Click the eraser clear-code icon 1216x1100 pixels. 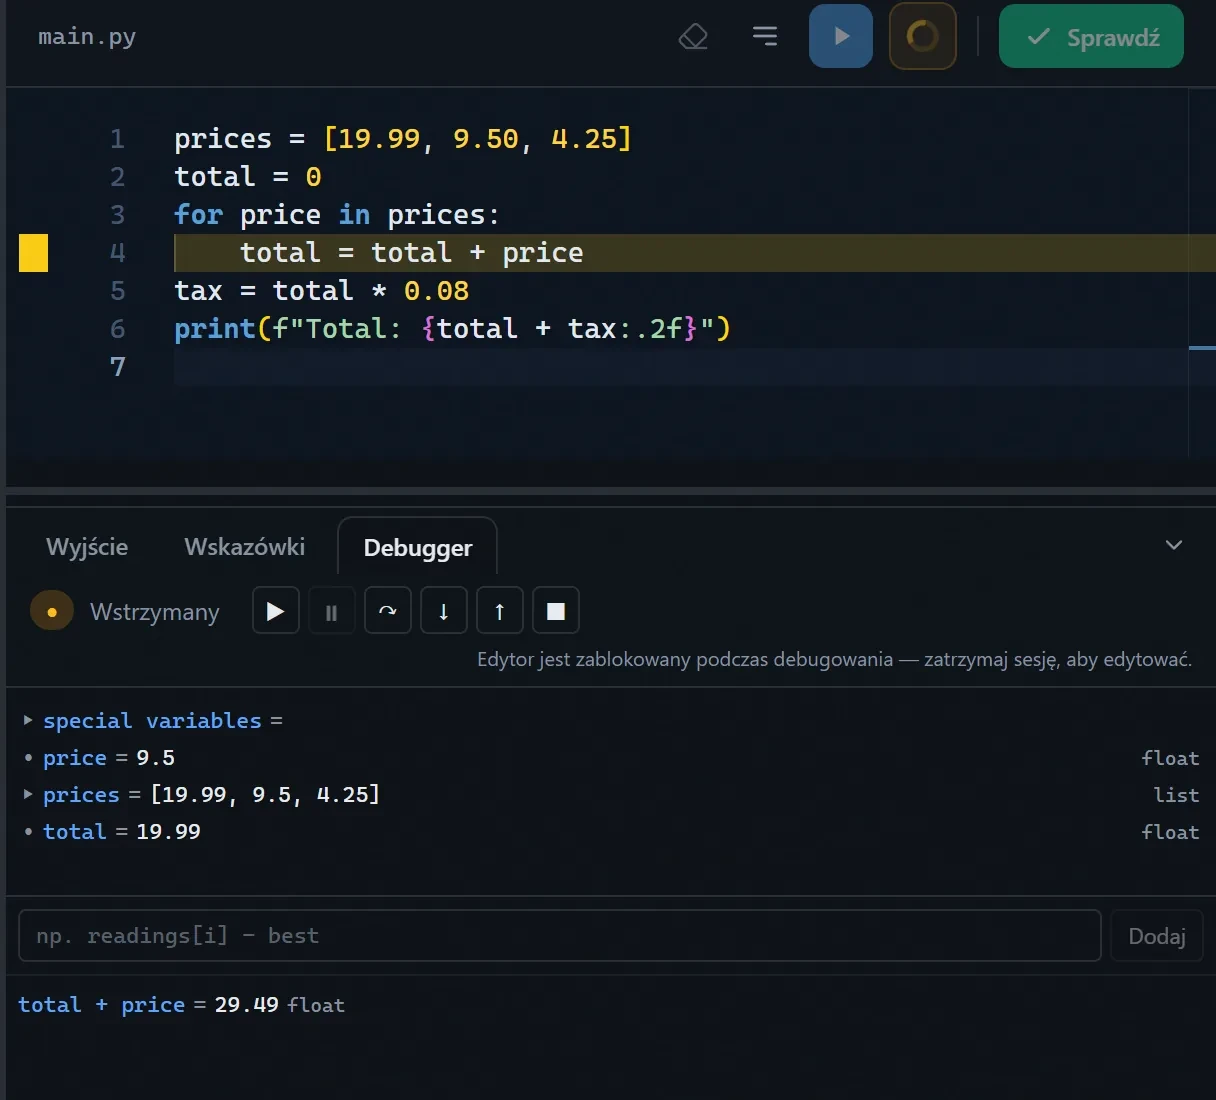(693, 37)
